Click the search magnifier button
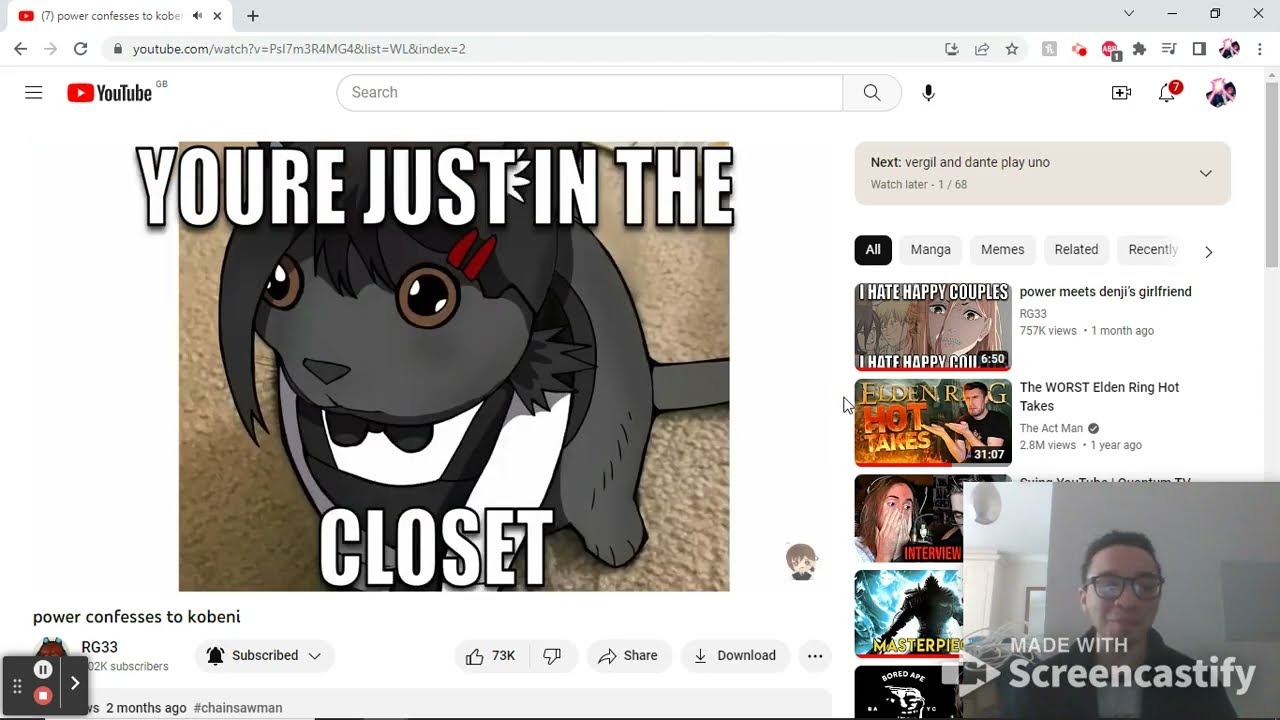This screenshot has width=1280, height=720. point(872,93)
